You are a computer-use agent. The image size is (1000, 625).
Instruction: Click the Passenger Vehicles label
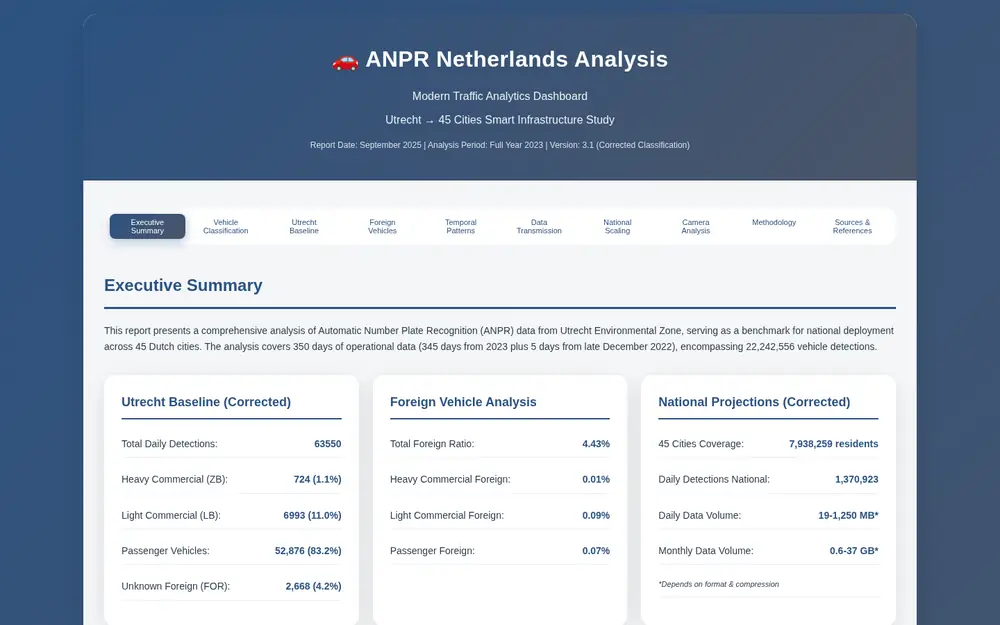165,550
